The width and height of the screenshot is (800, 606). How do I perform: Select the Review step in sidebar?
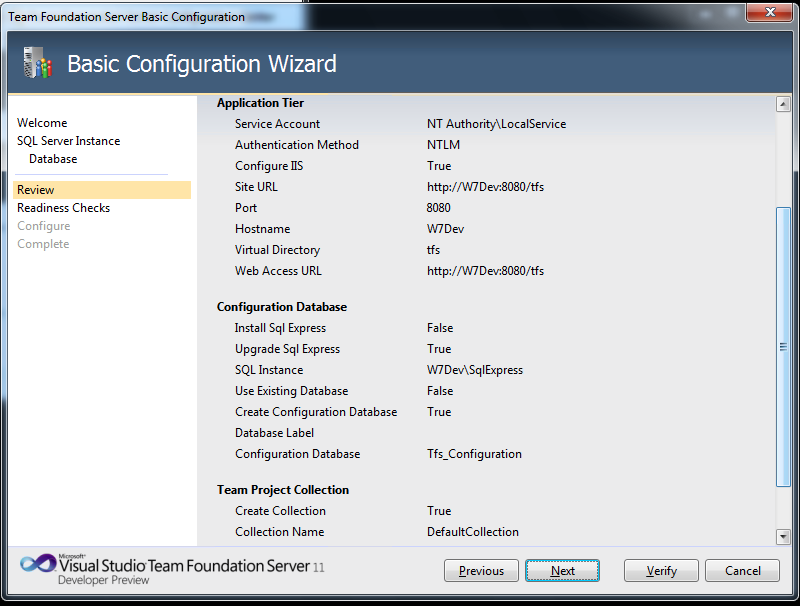pos(36,190)
